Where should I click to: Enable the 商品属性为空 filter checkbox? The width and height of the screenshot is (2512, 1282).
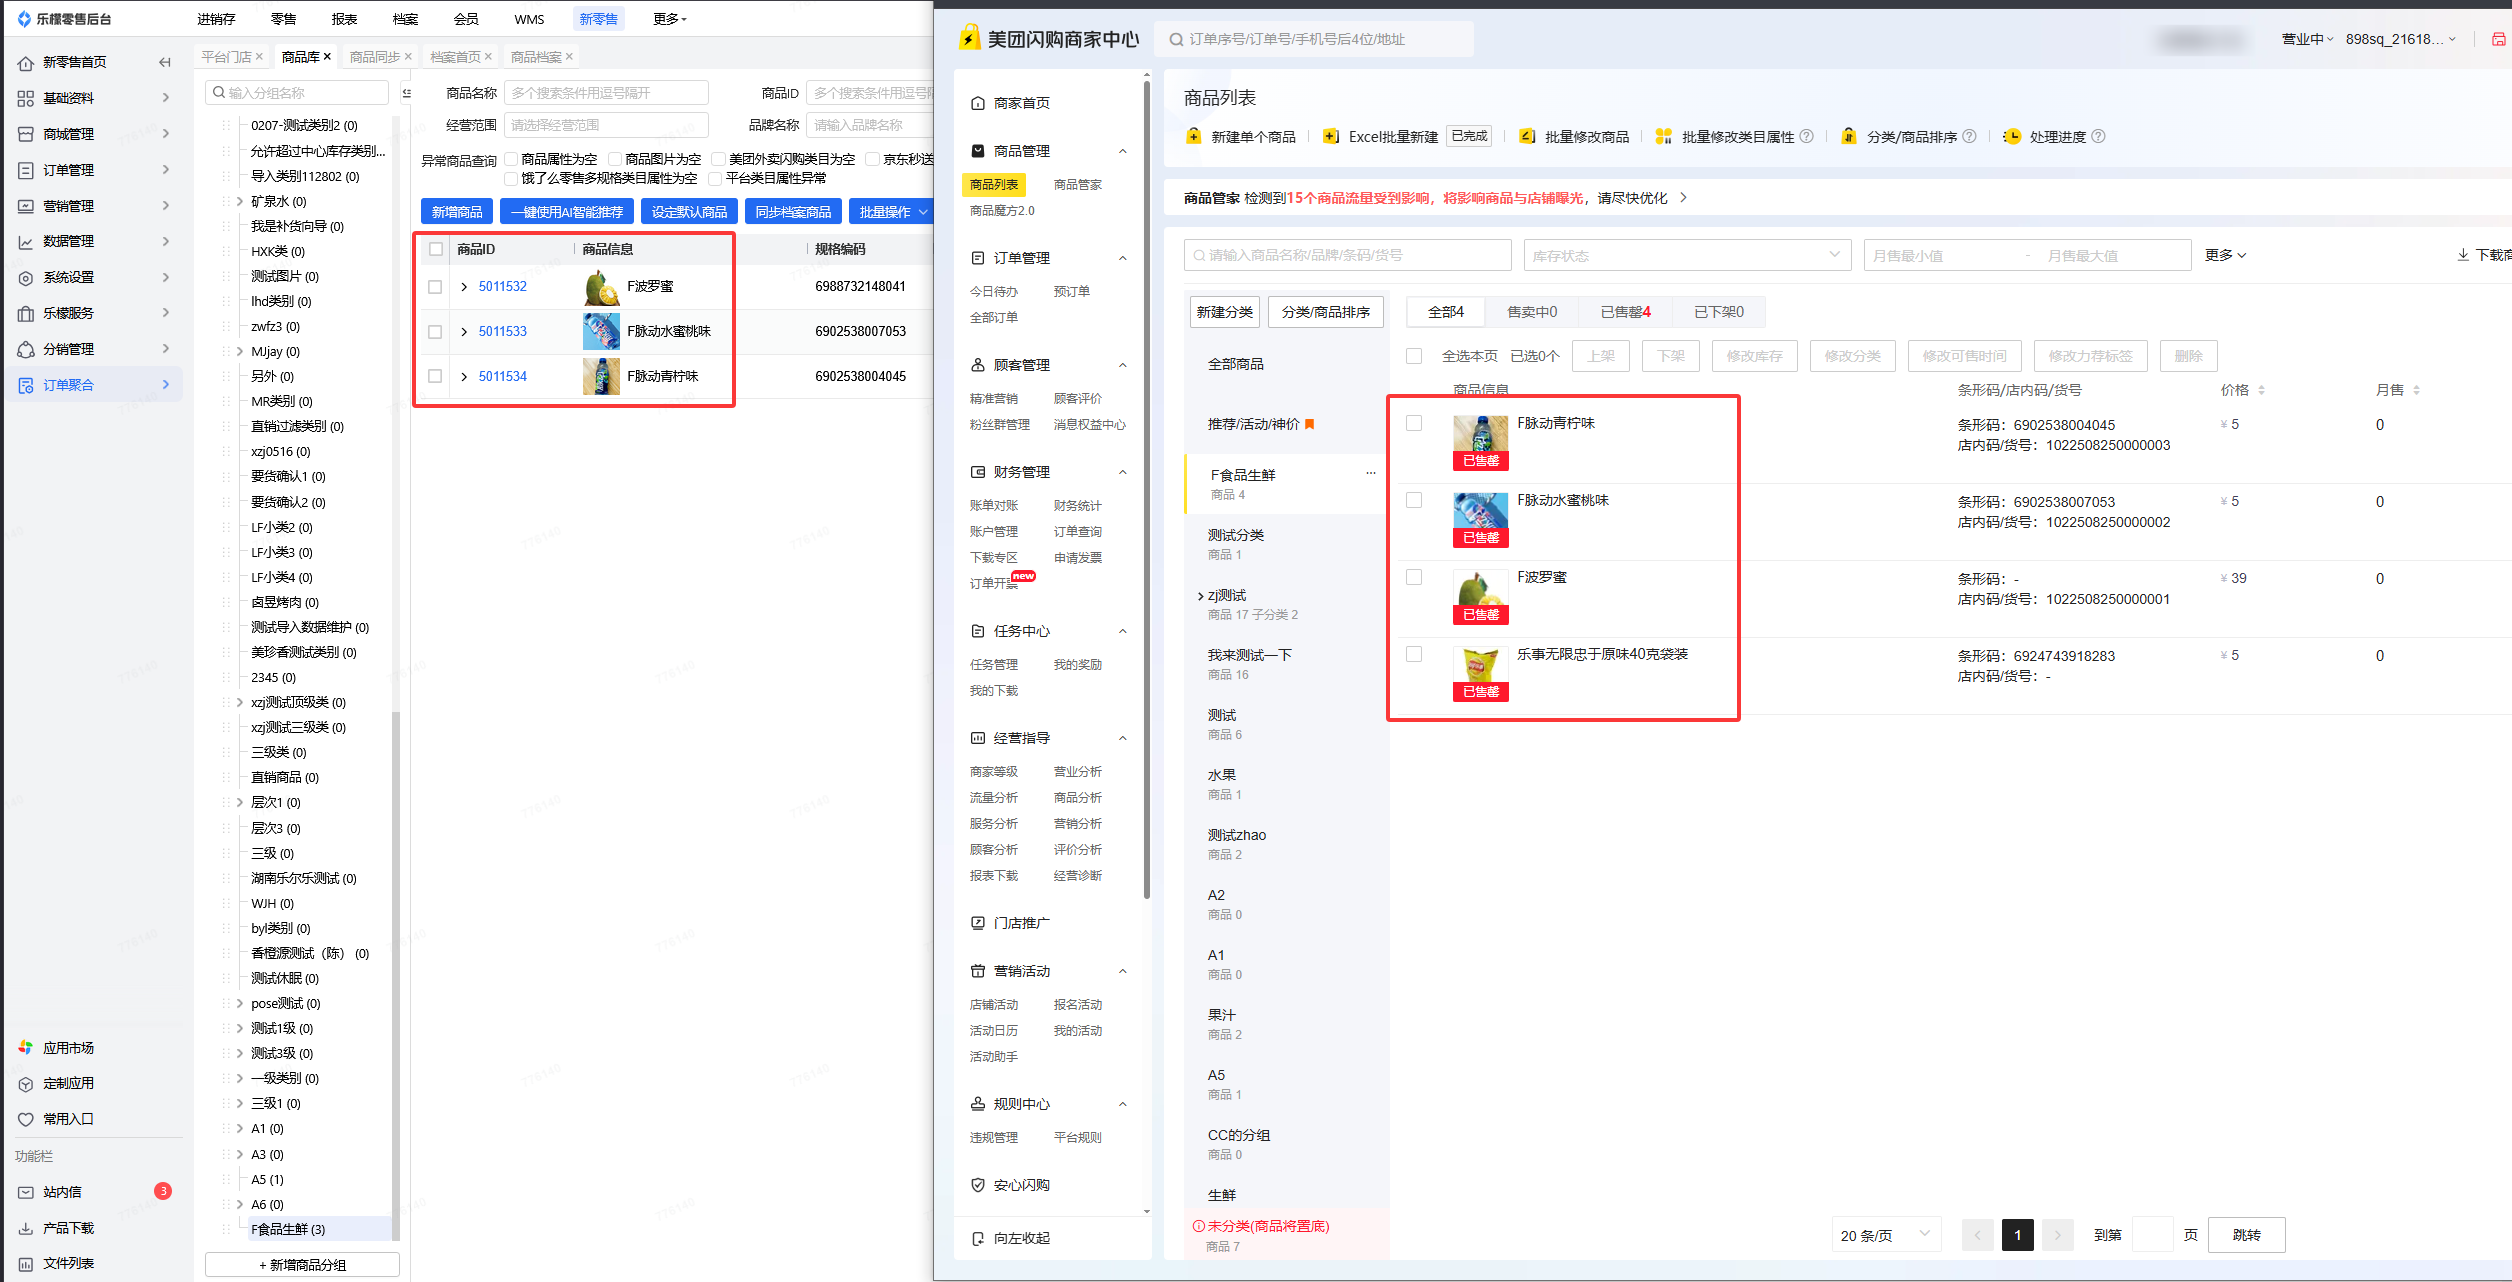point(511,159)
